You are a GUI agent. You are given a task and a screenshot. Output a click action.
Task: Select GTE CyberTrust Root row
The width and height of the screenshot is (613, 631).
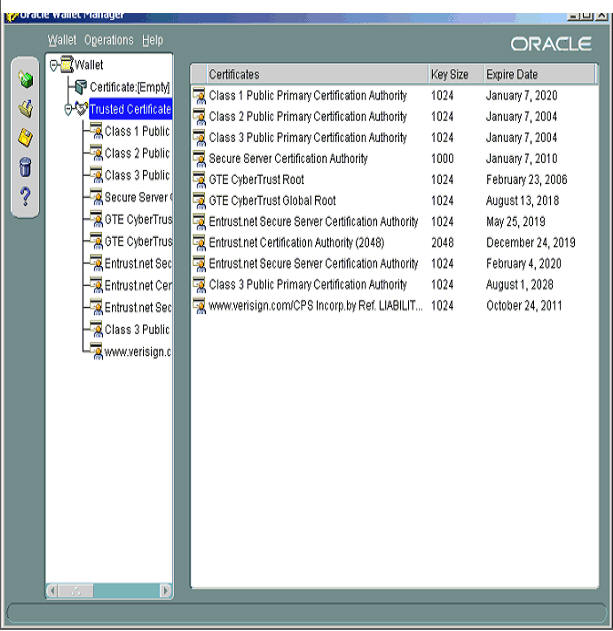[x=394, y=179]
